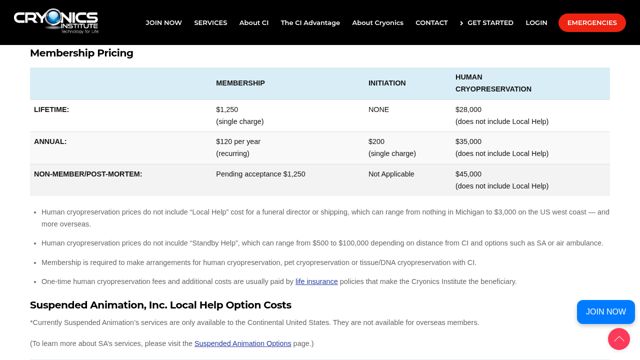Click the blue floating JOIN NOW button

tap(606, 312)
